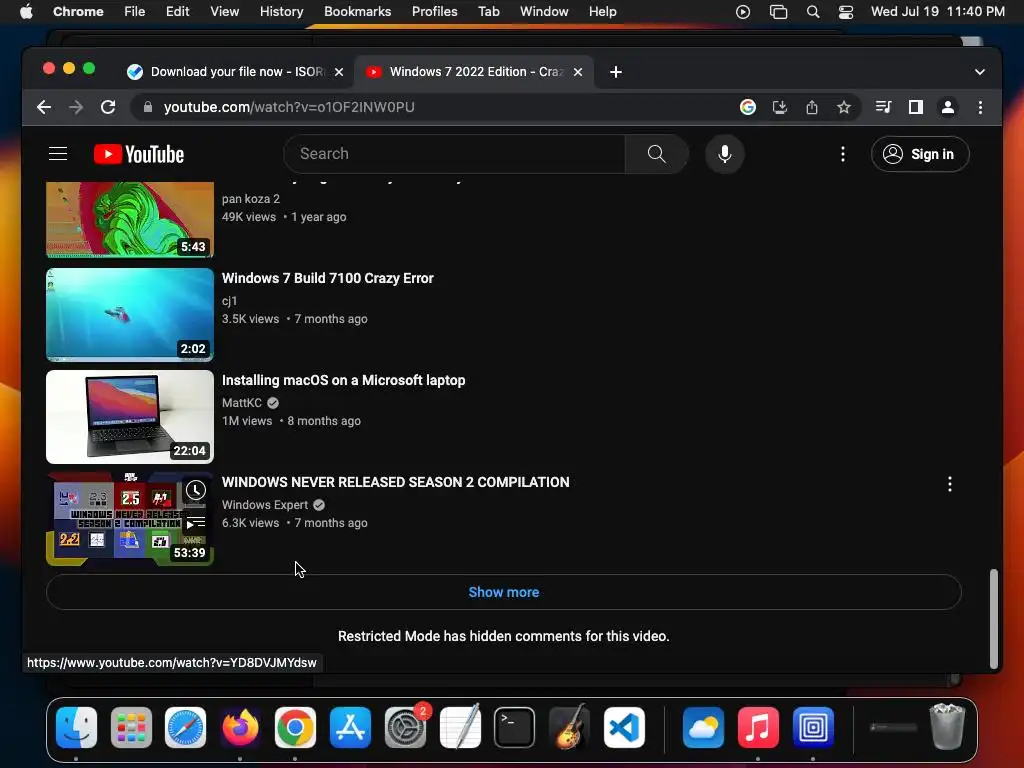
Task: Install page via the download-screen icon
Action: 780,107
